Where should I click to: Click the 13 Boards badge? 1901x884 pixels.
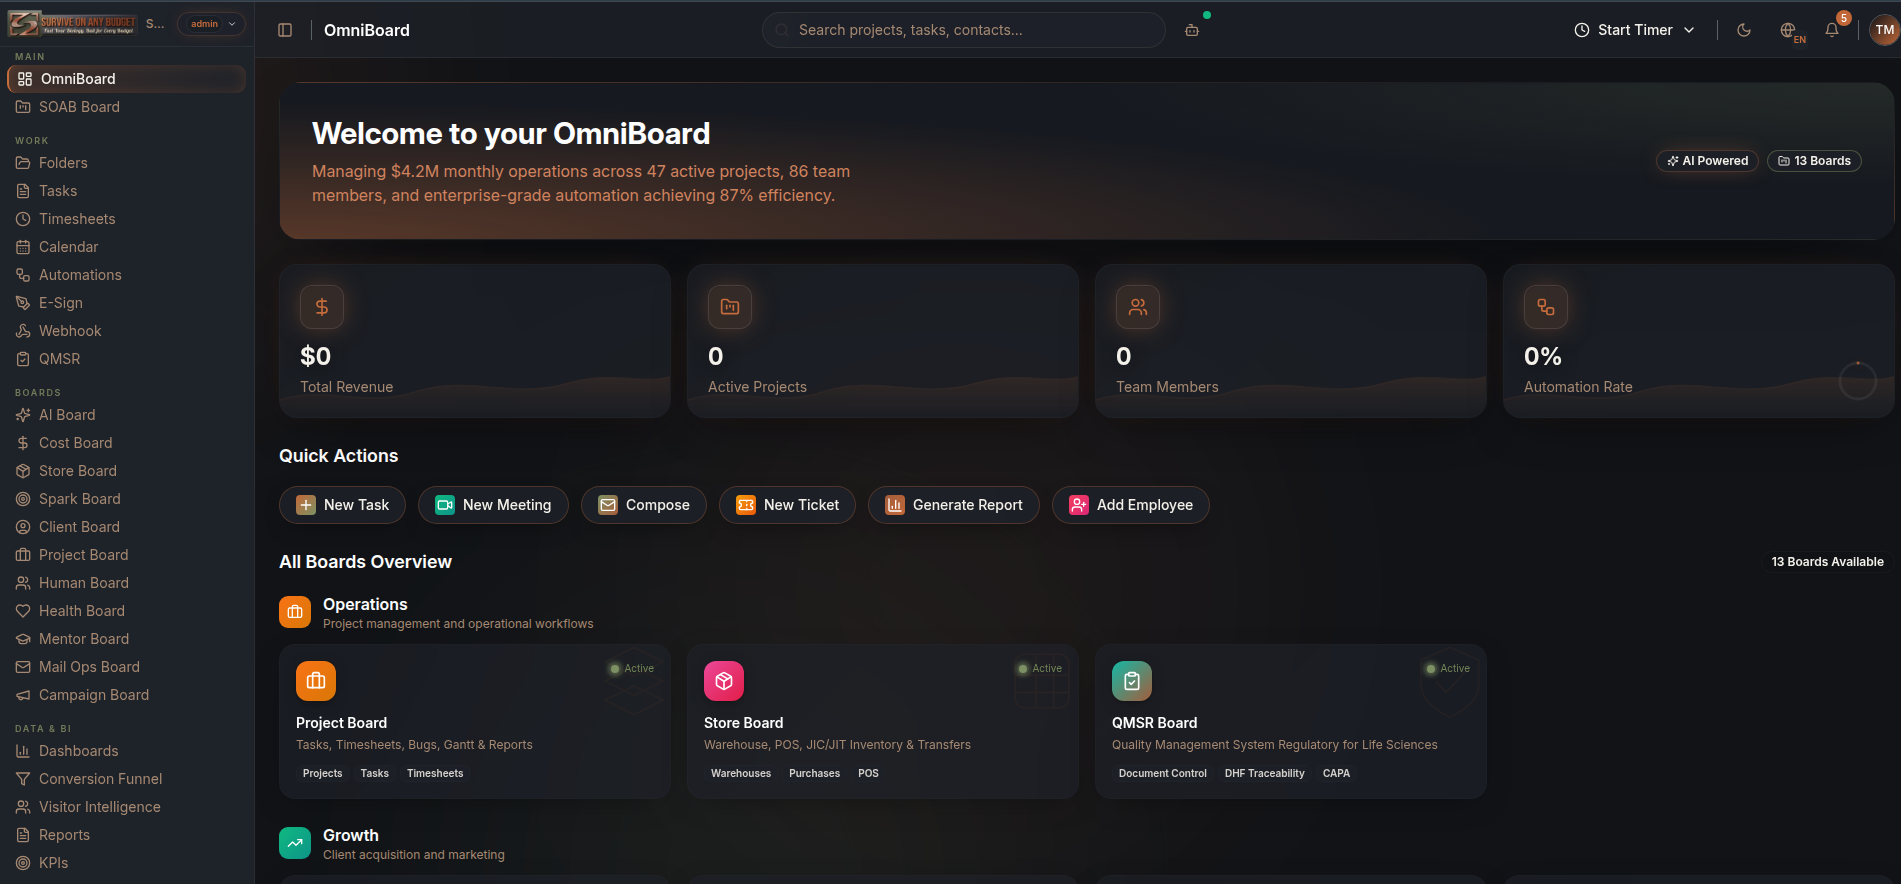(x=1814, y=161)
